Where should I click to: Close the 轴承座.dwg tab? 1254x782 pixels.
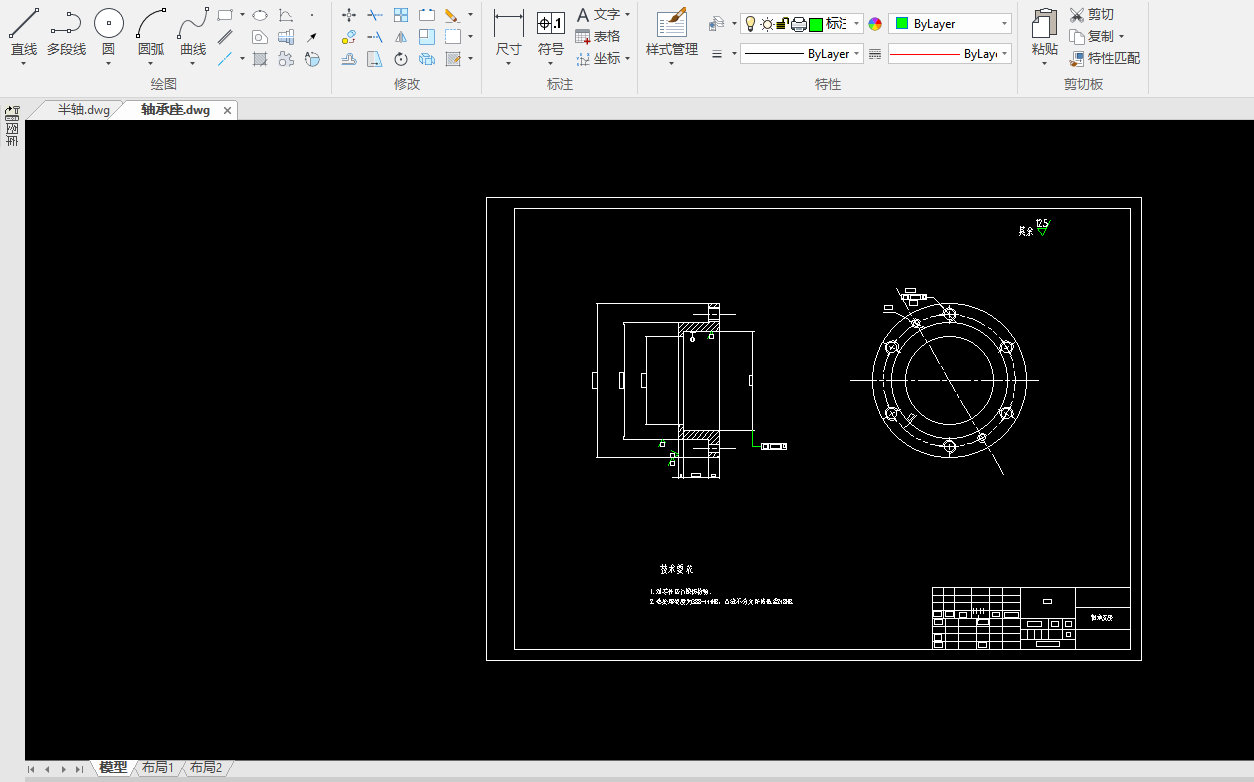point(228,110)
